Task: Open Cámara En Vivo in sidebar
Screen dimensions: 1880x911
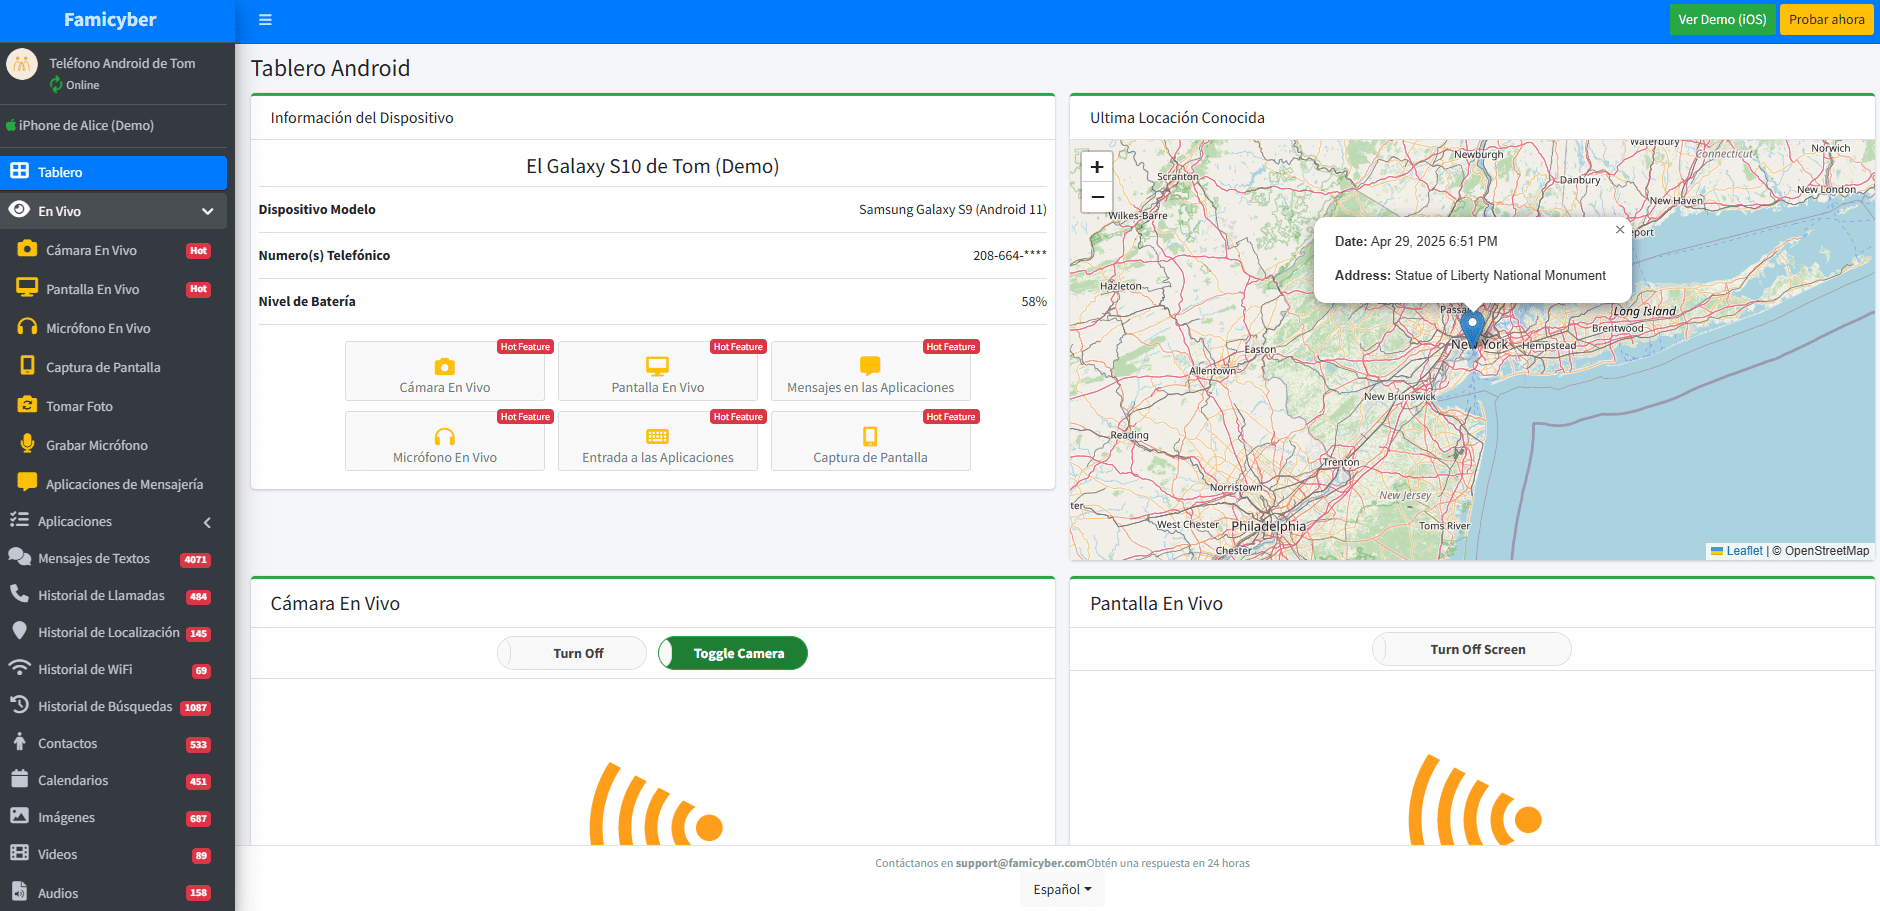Action: (113, 250)
